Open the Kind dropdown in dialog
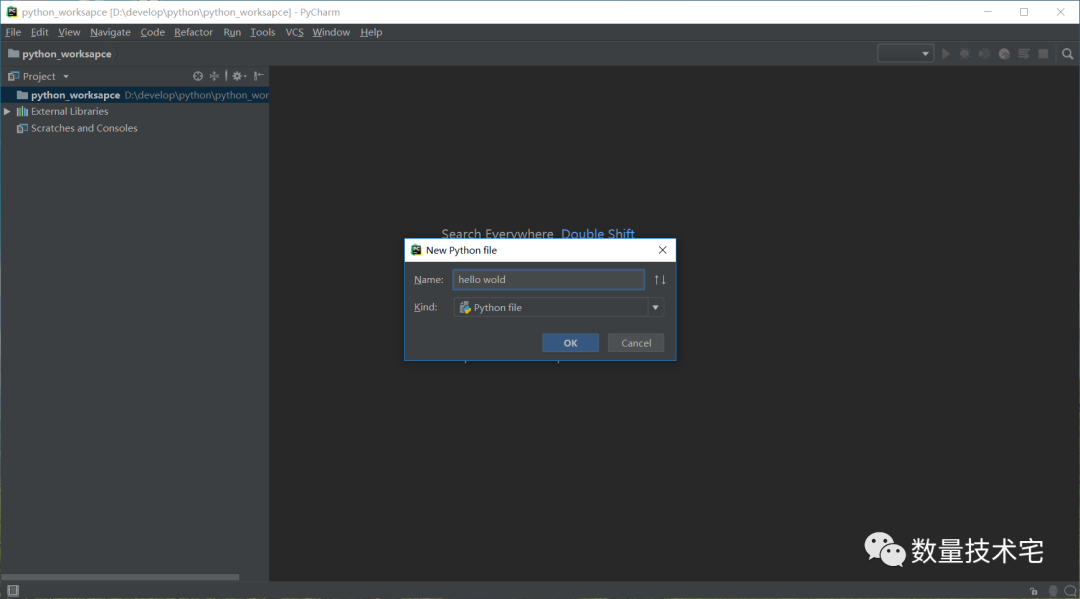The image size is (1080, 599). 655,308
